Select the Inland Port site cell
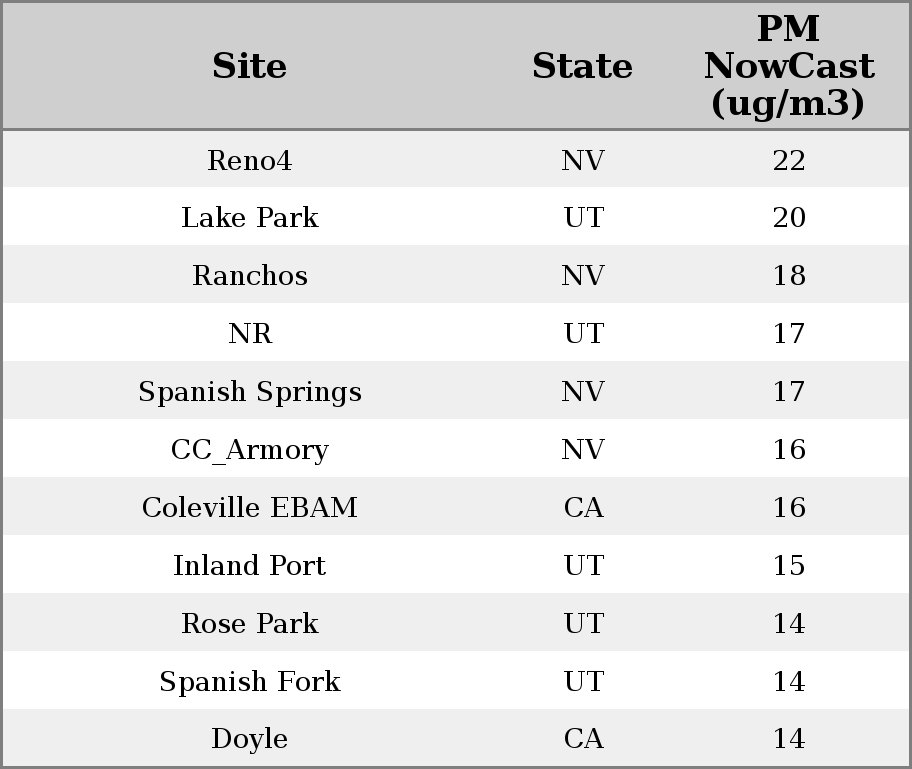 click(249, 566)
